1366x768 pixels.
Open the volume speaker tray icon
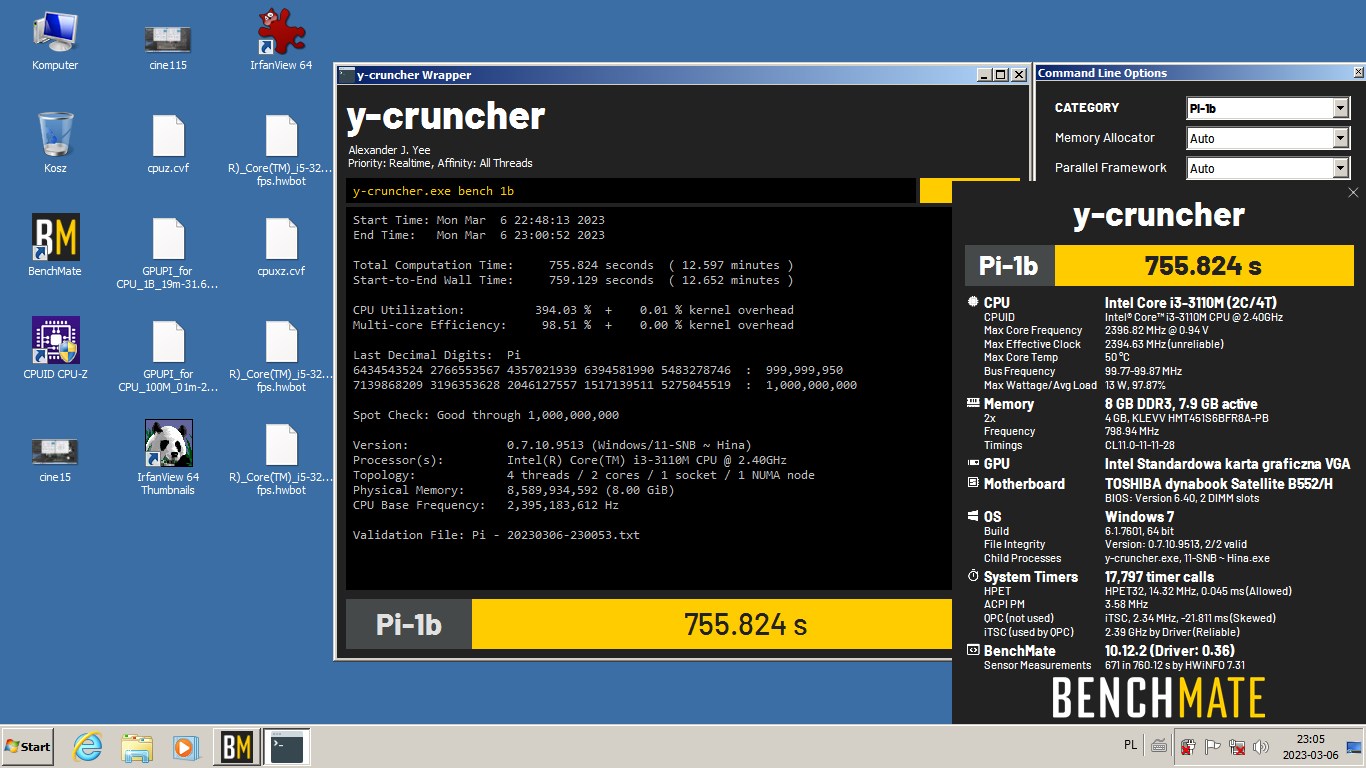pos(1262,746)
